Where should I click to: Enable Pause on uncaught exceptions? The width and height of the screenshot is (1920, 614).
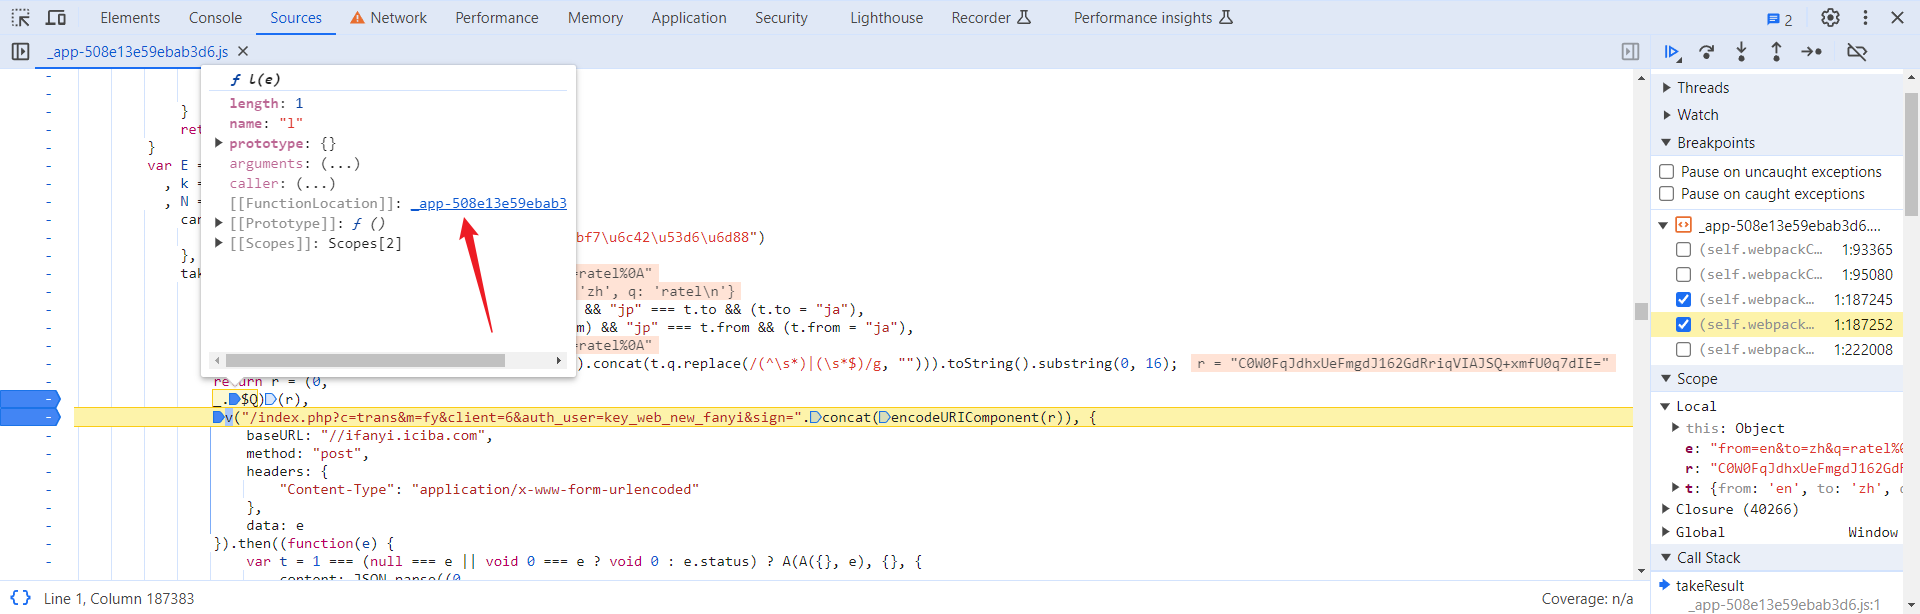[1667, 172]
